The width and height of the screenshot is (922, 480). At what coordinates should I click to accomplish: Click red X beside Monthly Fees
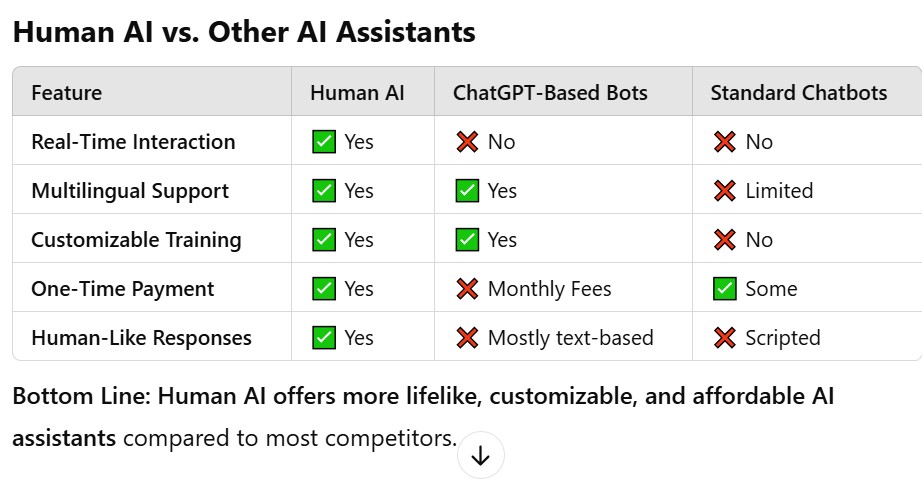coord(467,289)
